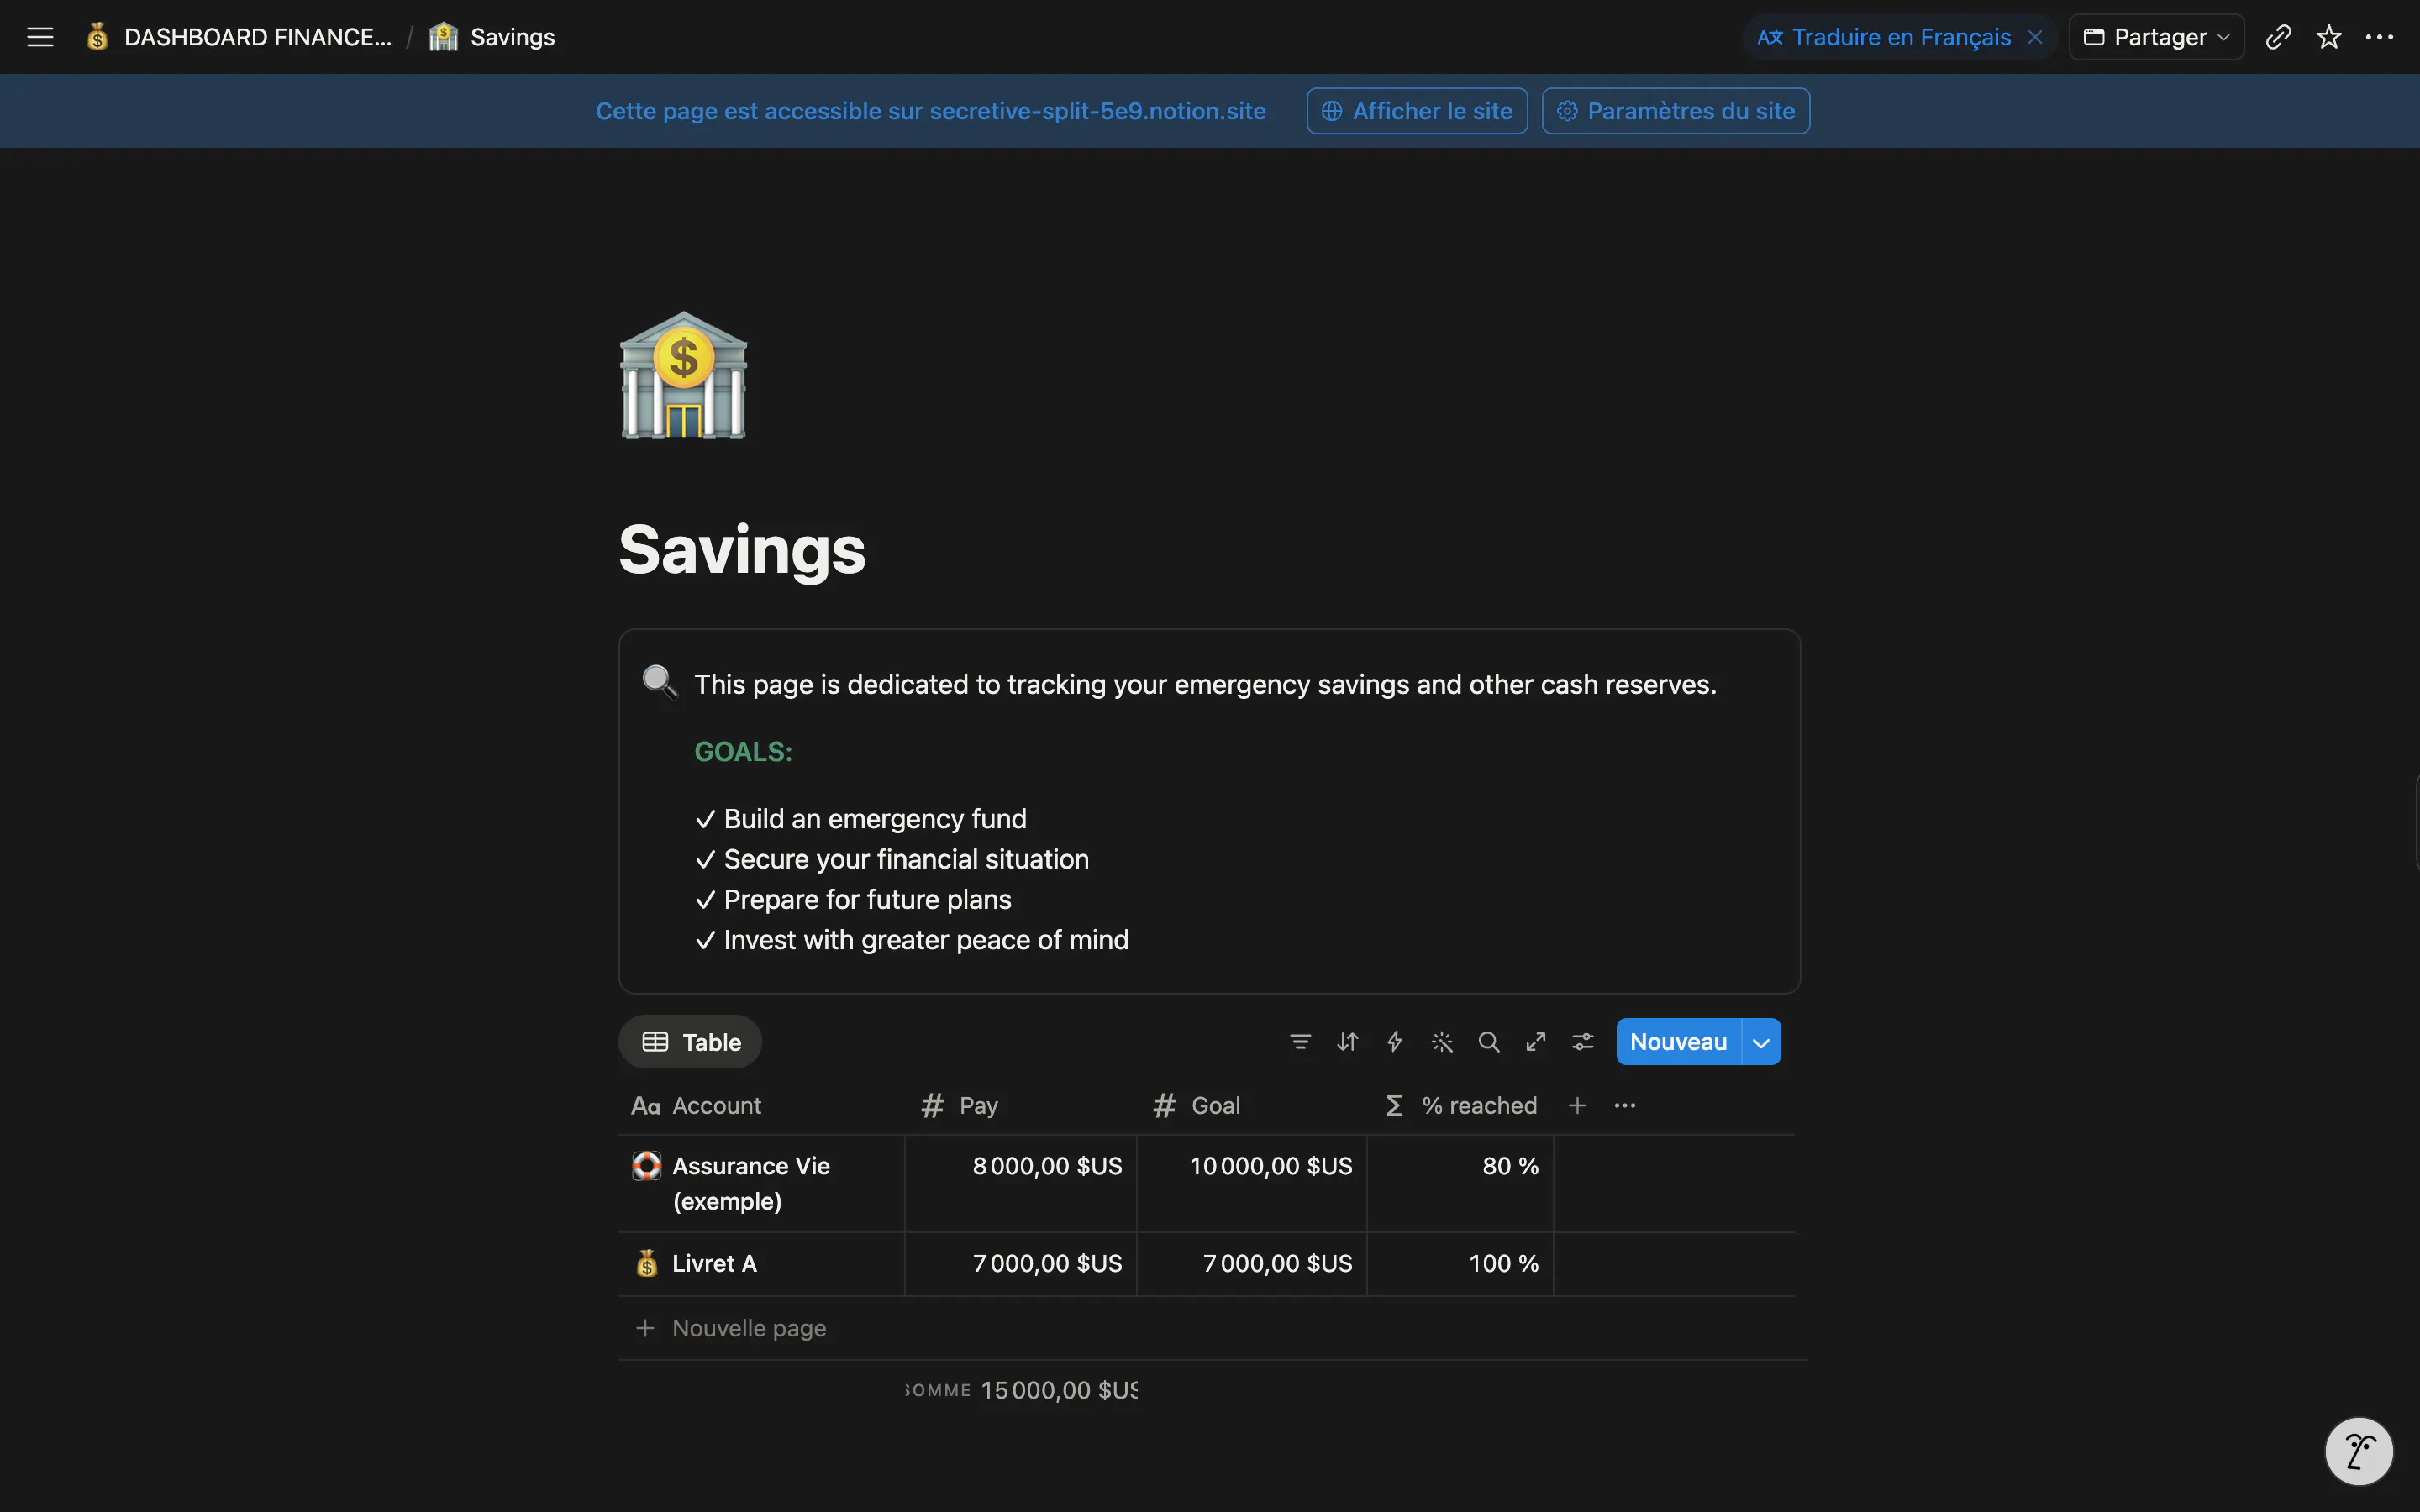This screenshot has height=1512, width=2420.
Task: Click the bank icon in the breadcrumb
Action: tap(443, 37)
